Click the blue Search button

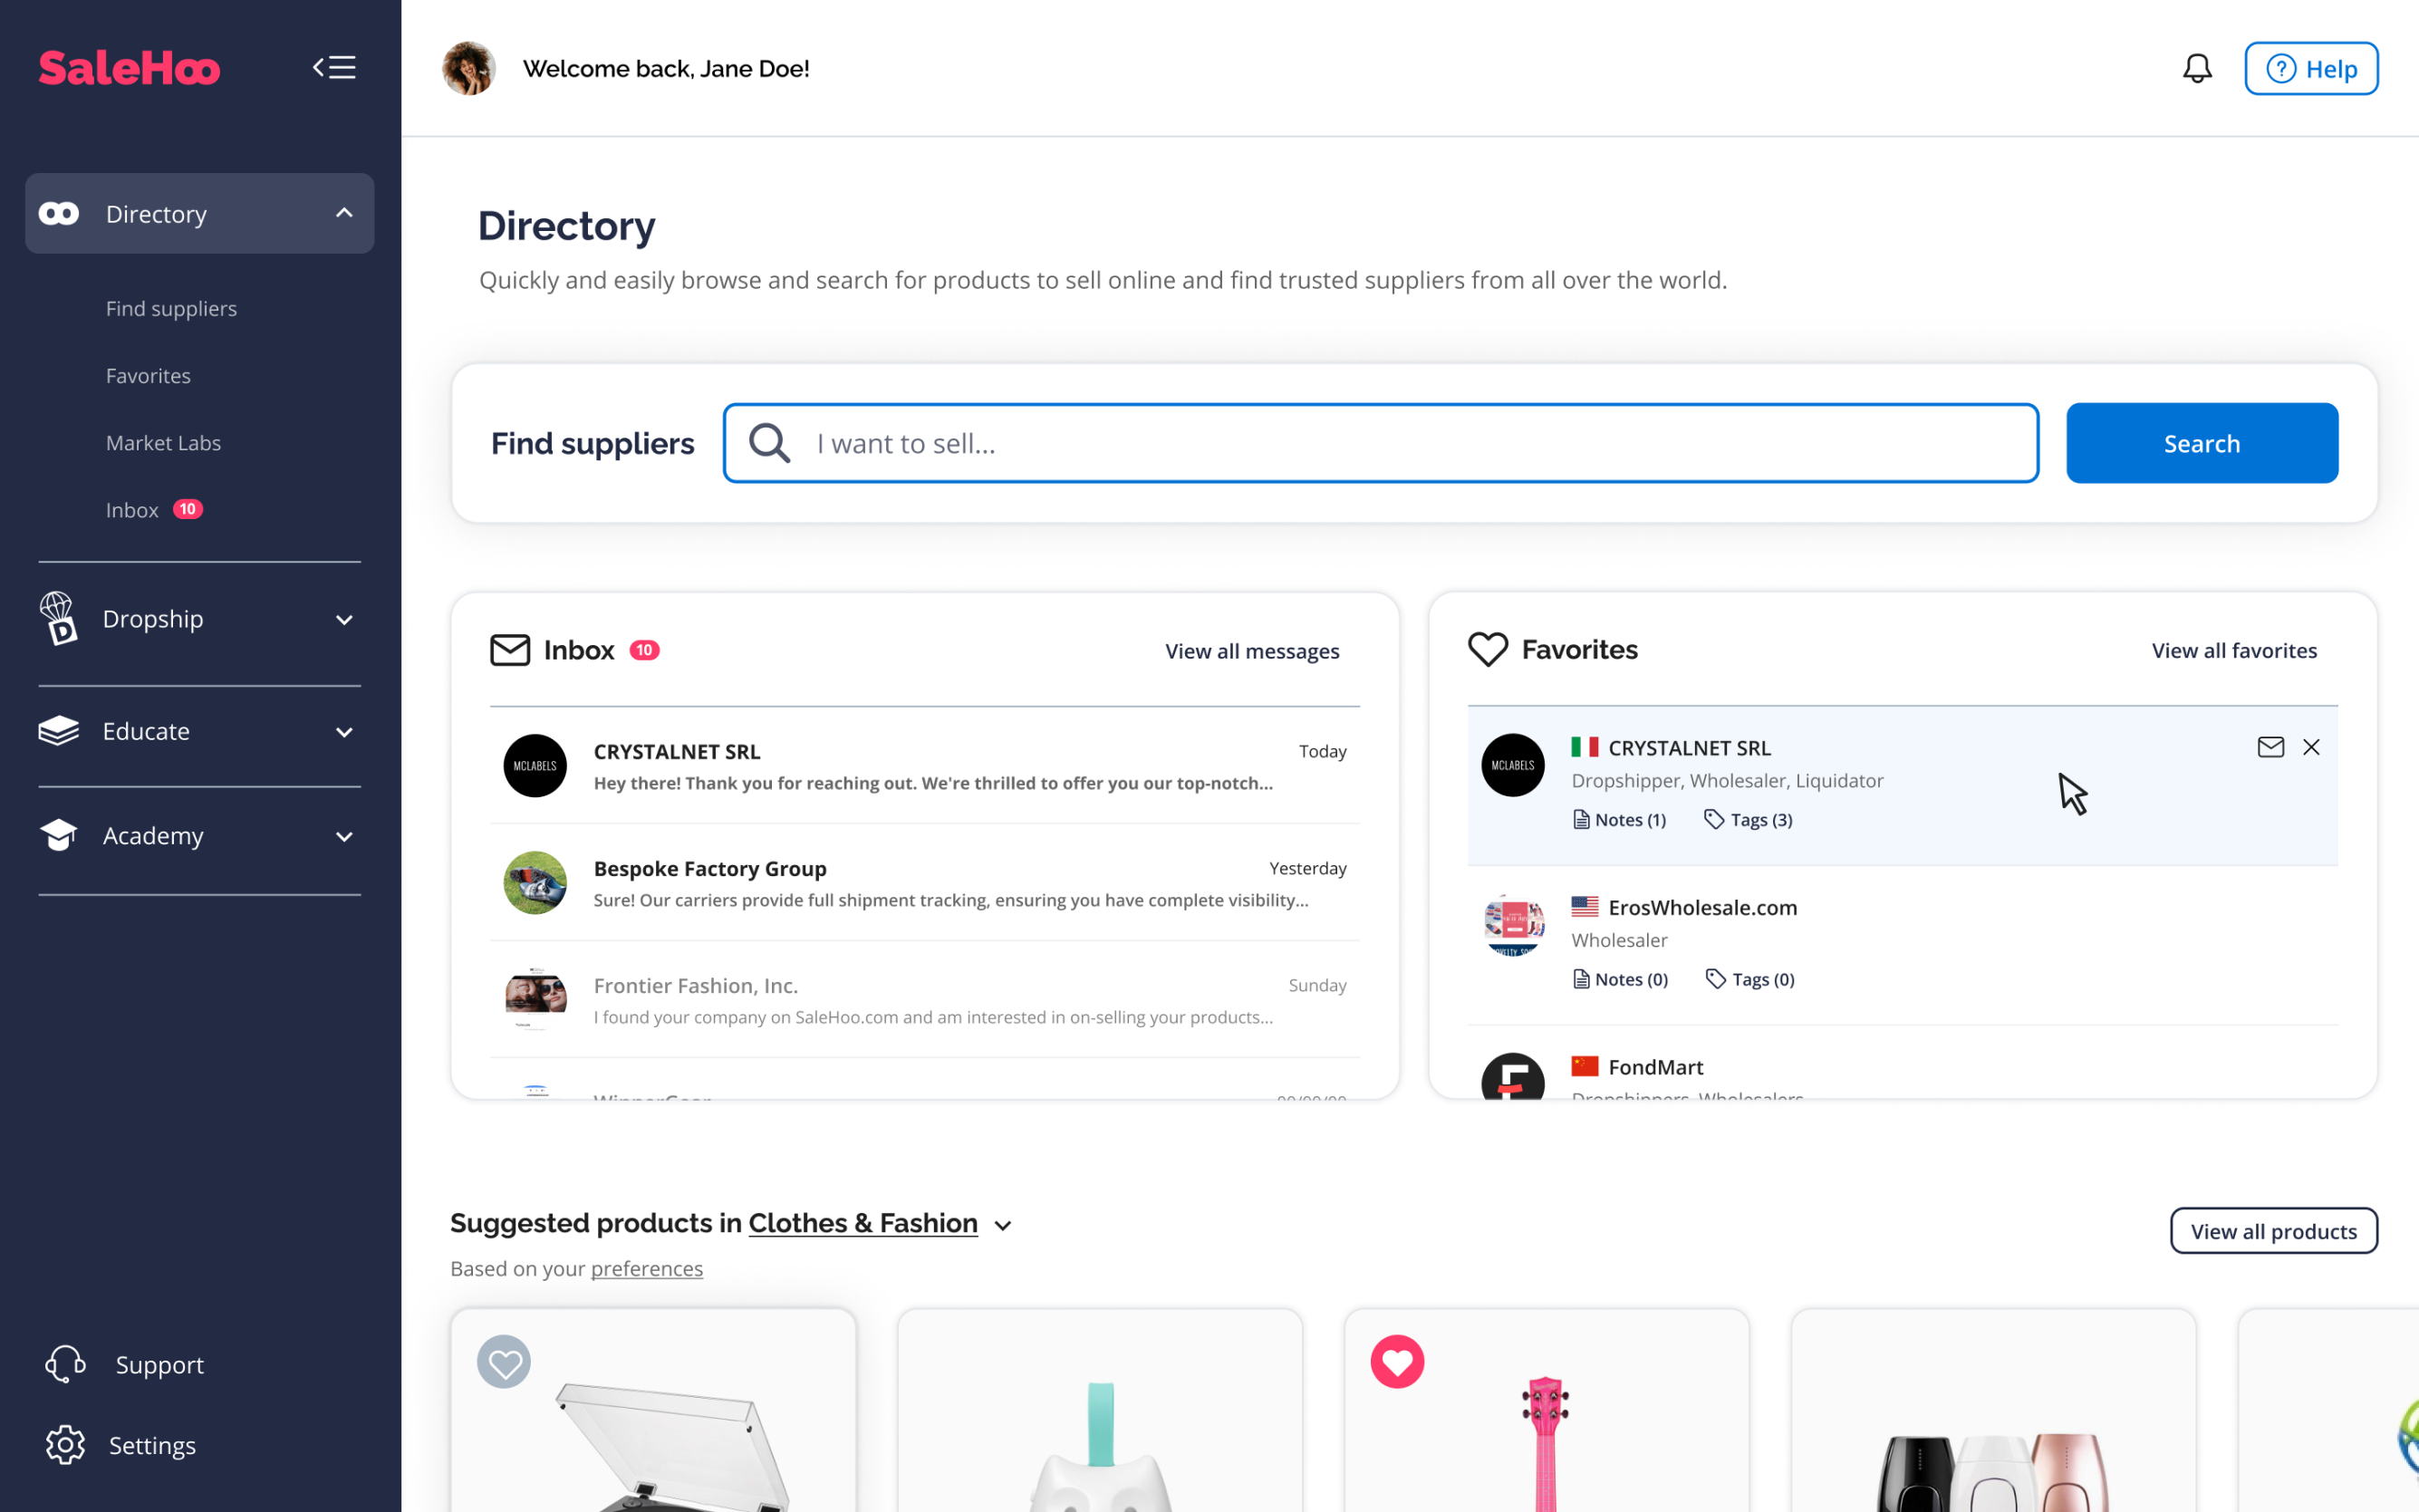(2201, 442)
